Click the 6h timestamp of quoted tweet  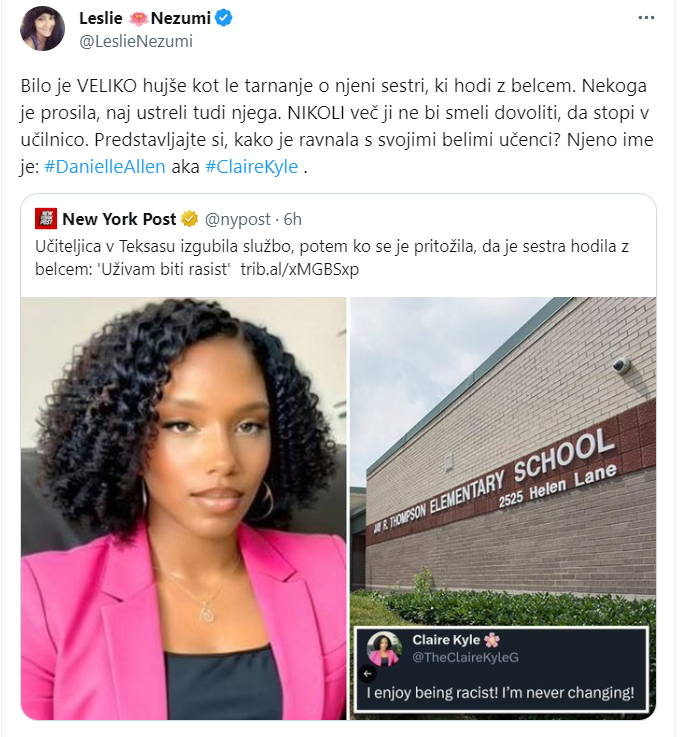[292, 219]
